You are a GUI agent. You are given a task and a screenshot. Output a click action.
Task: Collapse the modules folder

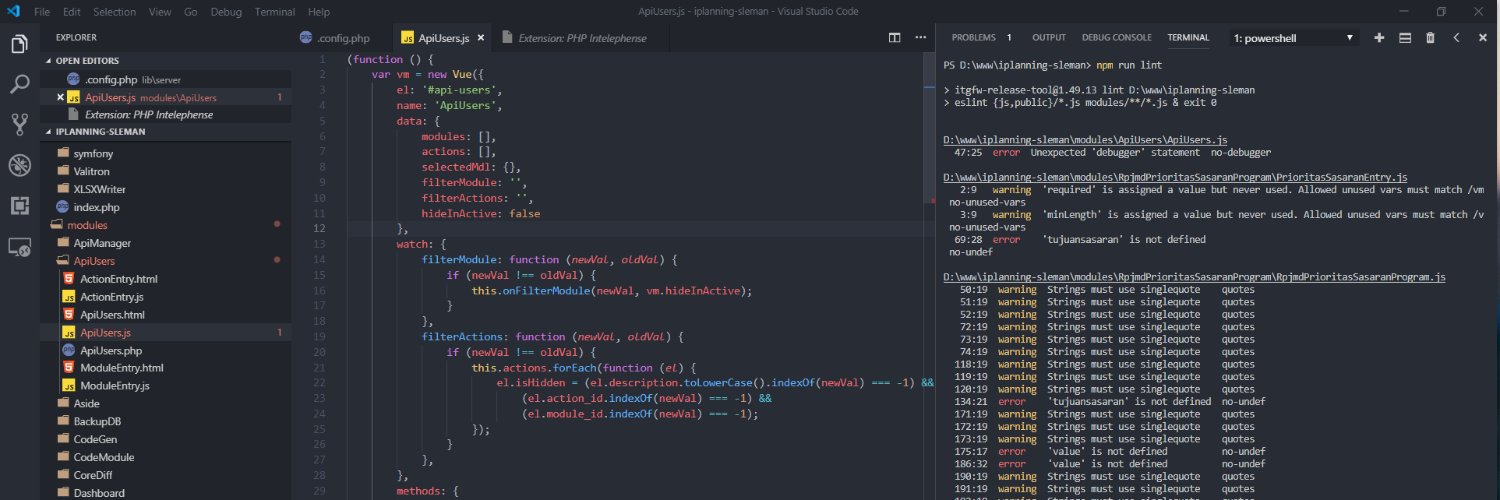point(87,225)
